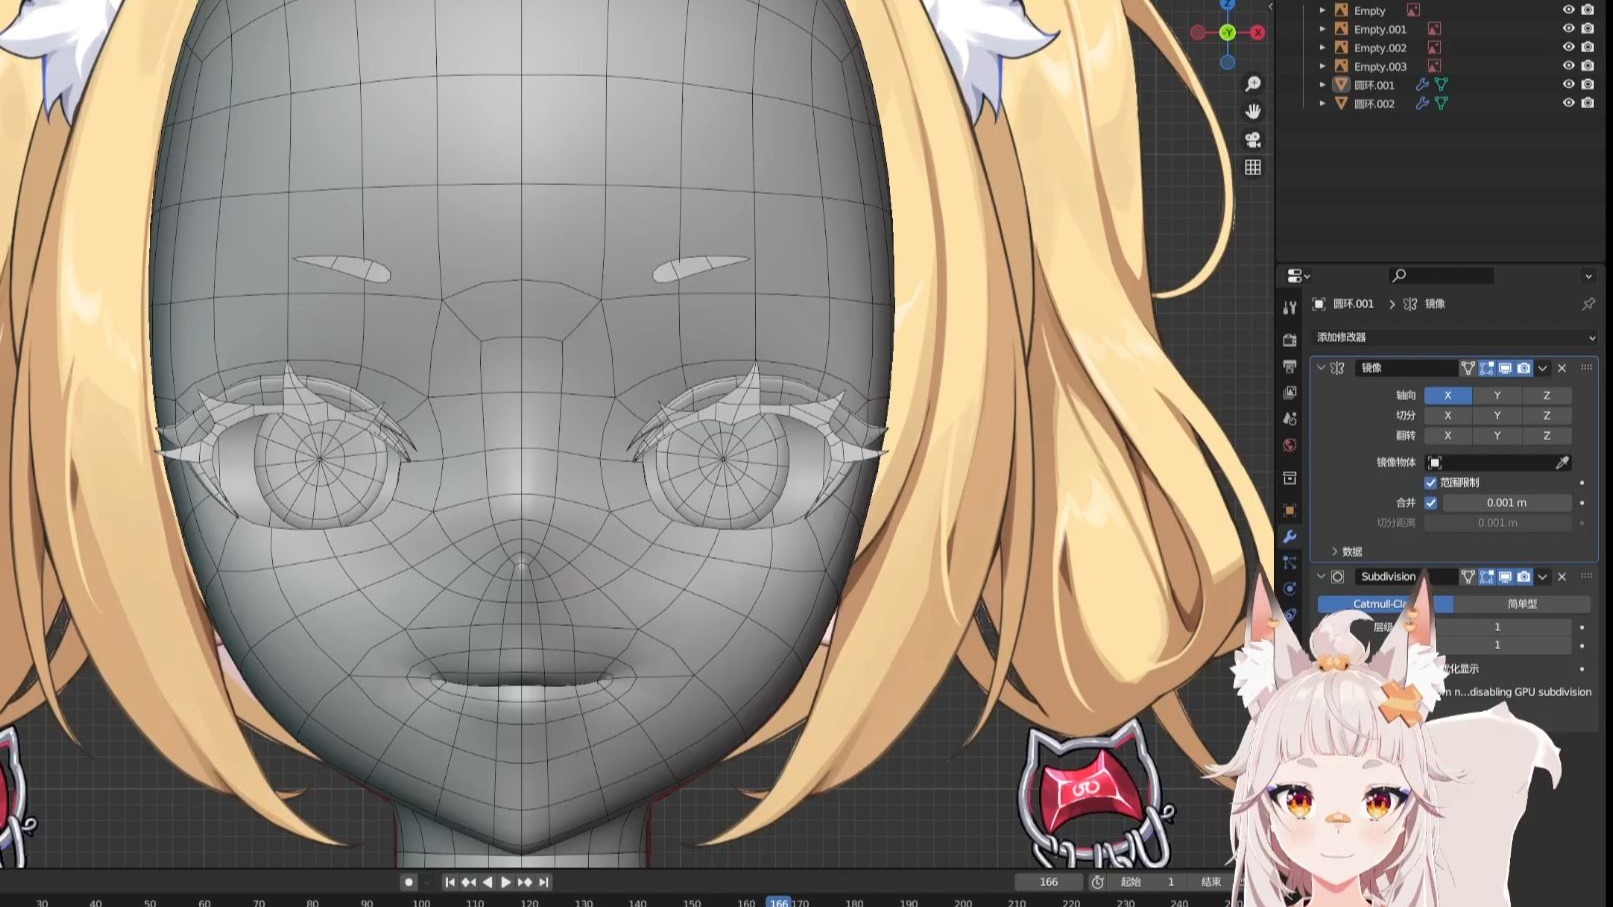1613x907 pixels.
Task: Collapse the Subdivision modifier panel
Action: coord(1321,577)
